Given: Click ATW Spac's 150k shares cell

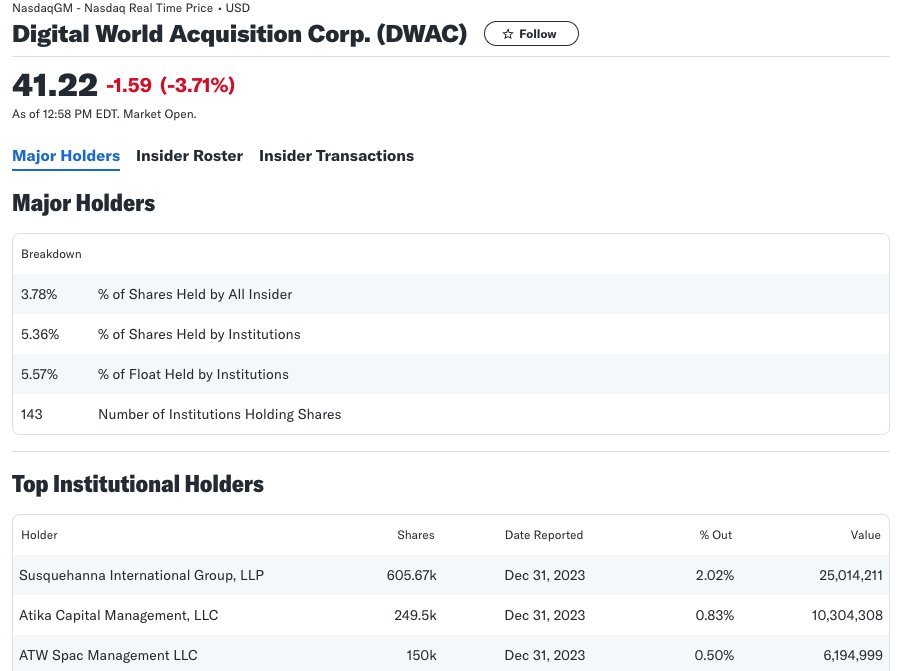Looking at the screenshot, I should (x=422, y=655).
